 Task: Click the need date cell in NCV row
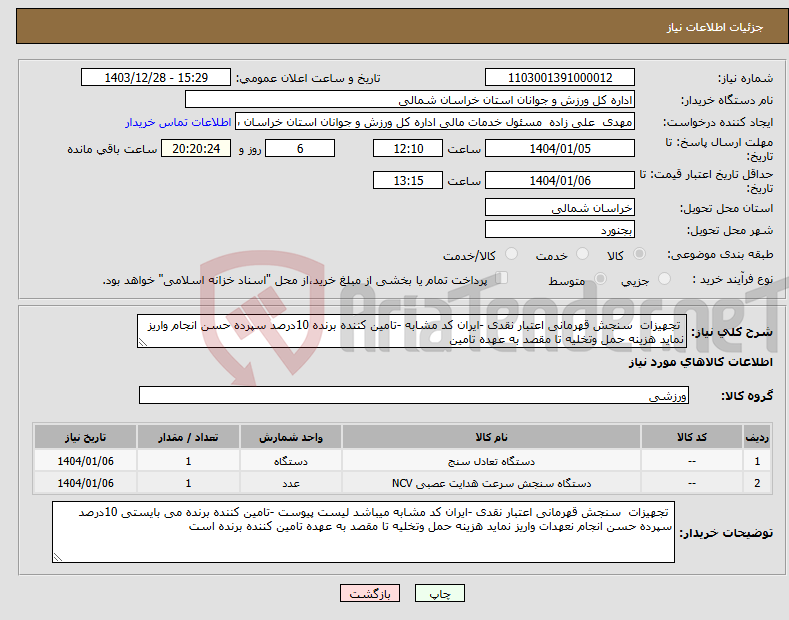(x=86, y=483)
